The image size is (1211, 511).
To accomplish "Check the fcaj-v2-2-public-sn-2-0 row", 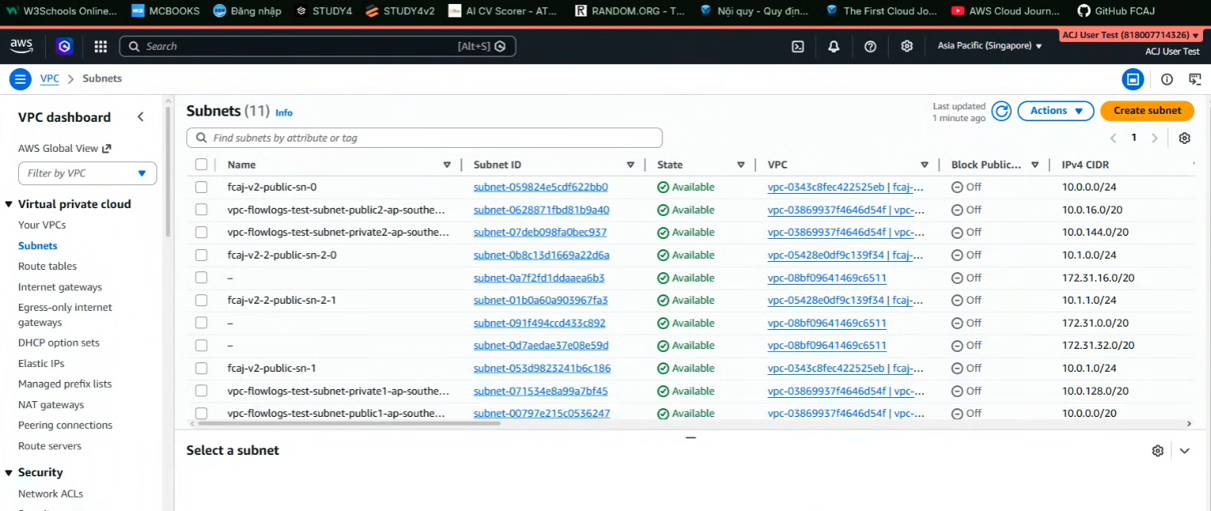I will (201, 255).
